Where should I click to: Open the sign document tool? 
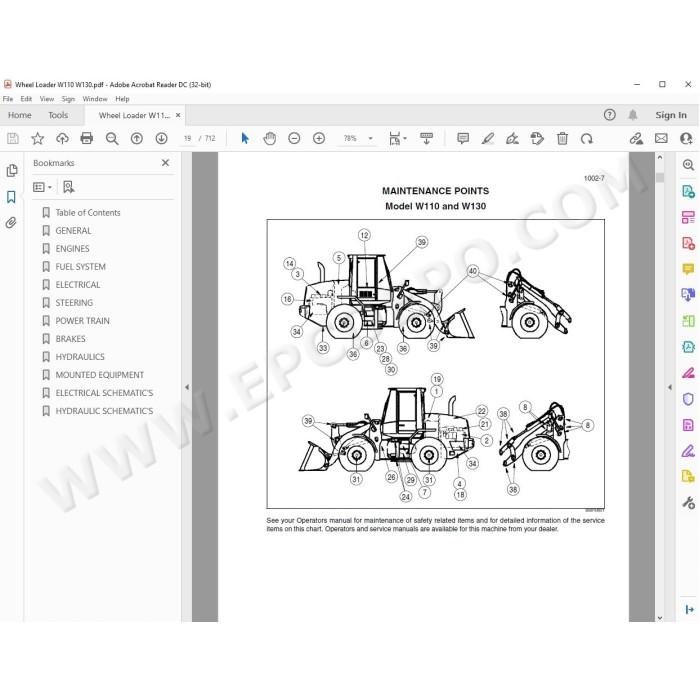512,138
